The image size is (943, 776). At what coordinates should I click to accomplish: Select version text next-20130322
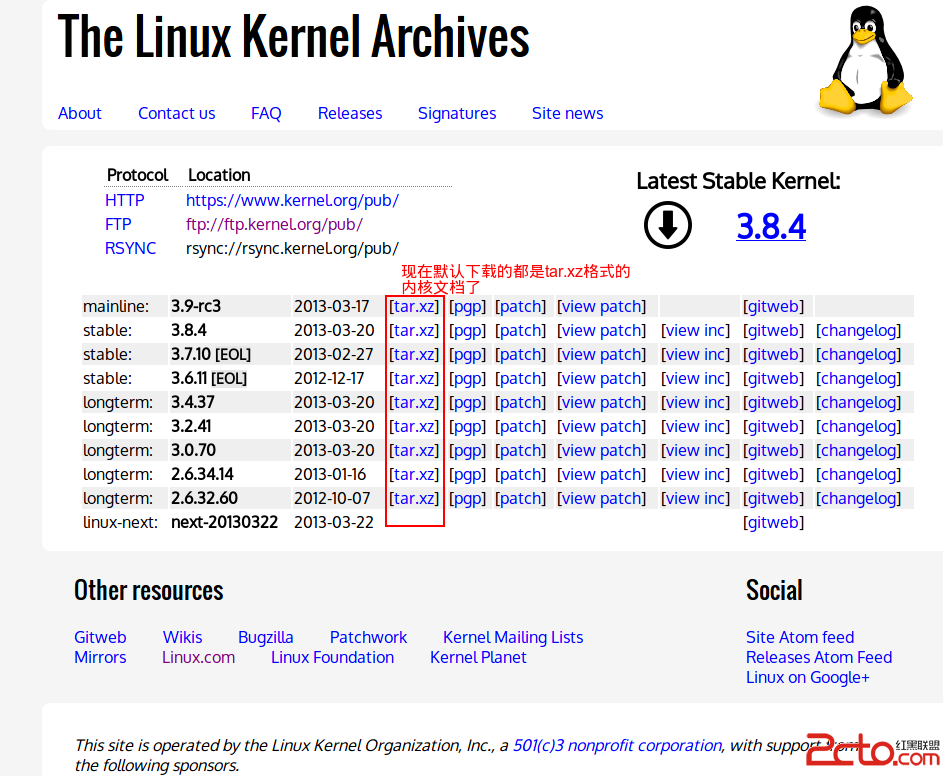(x=224, y=522)
